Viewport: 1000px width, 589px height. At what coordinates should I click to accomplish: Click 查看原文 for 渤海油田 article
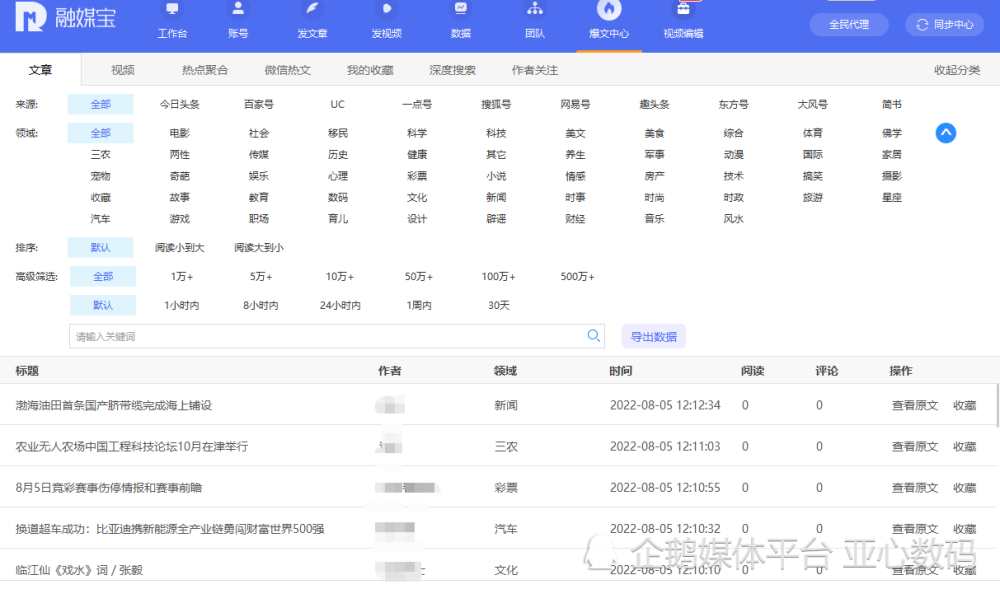click(x=915, y=405)
